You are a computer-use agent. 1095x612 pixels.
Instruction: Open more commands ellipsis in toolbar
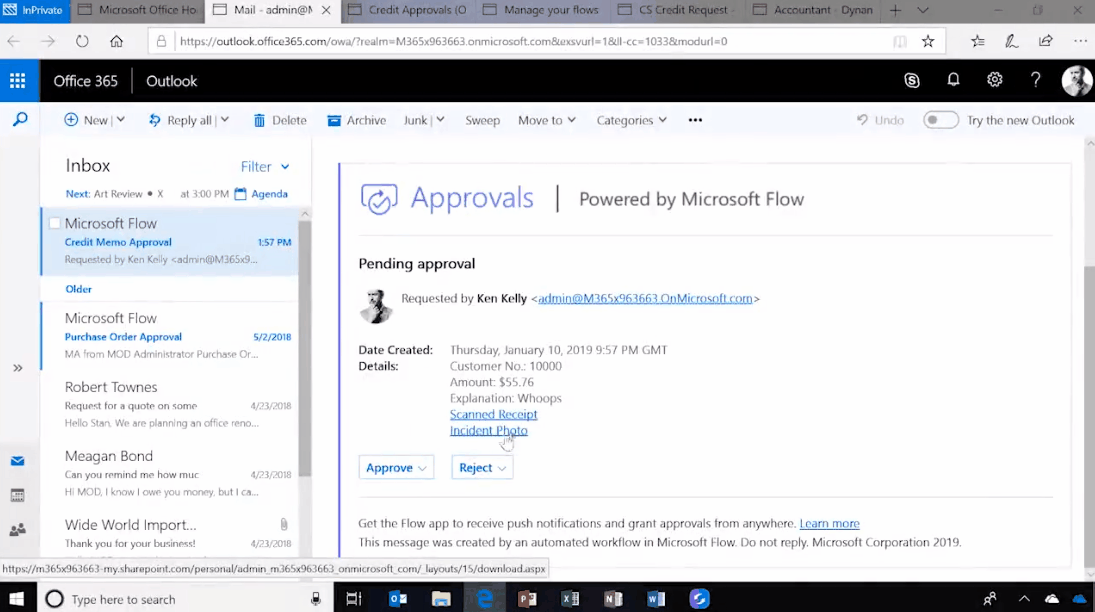click(x=695, y=120)
